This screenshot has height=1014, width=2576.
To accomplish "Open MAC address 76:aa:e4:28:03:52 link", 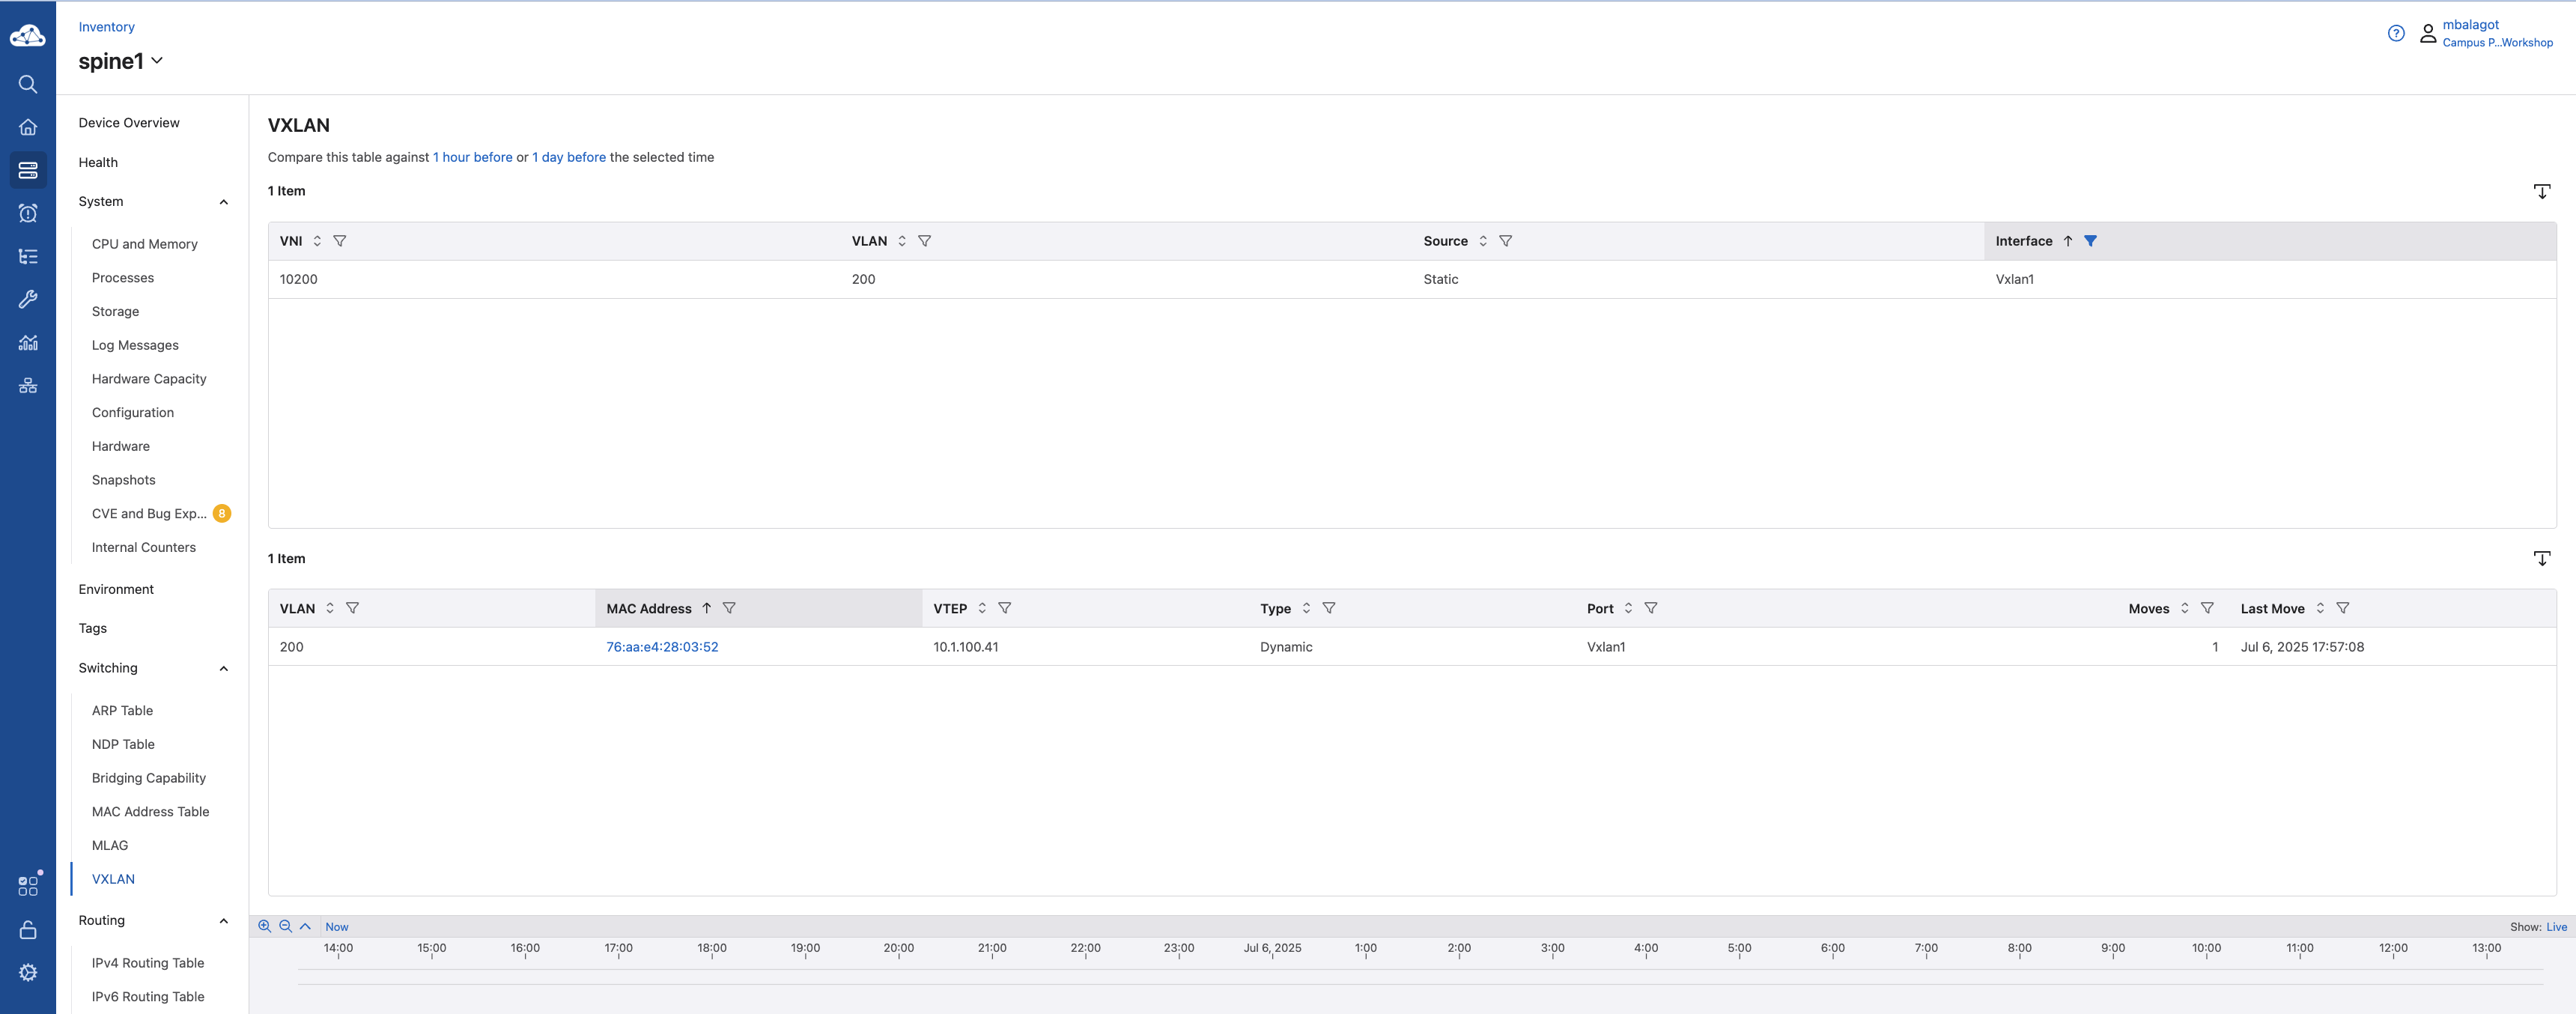I will coord(662,647).
